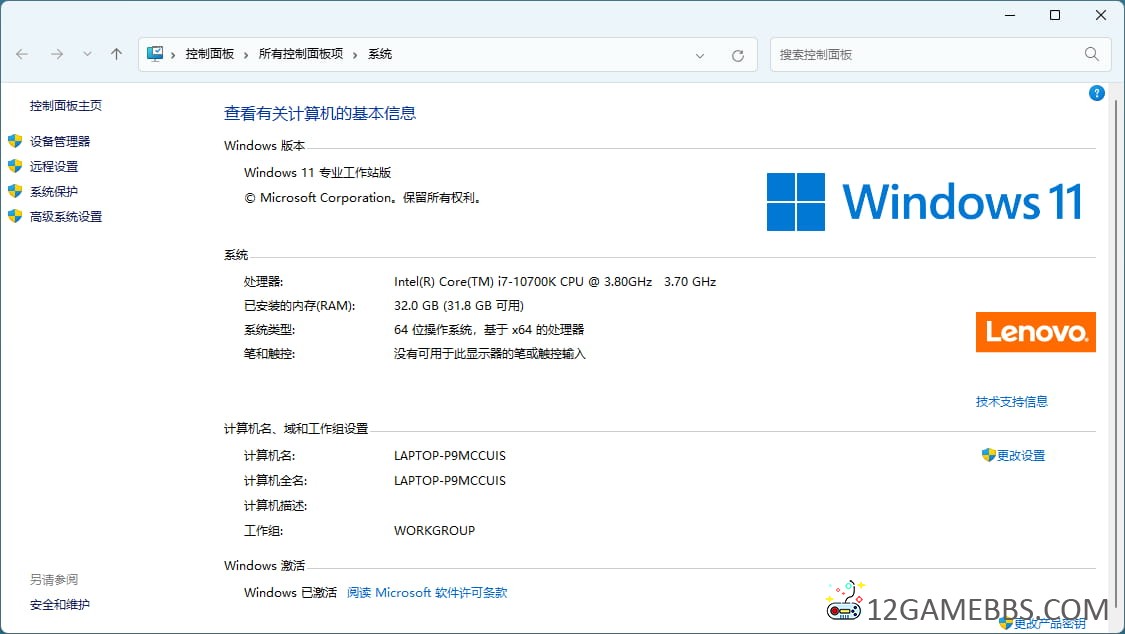Click the Back navigation arrow

click(x=22, y=54)
